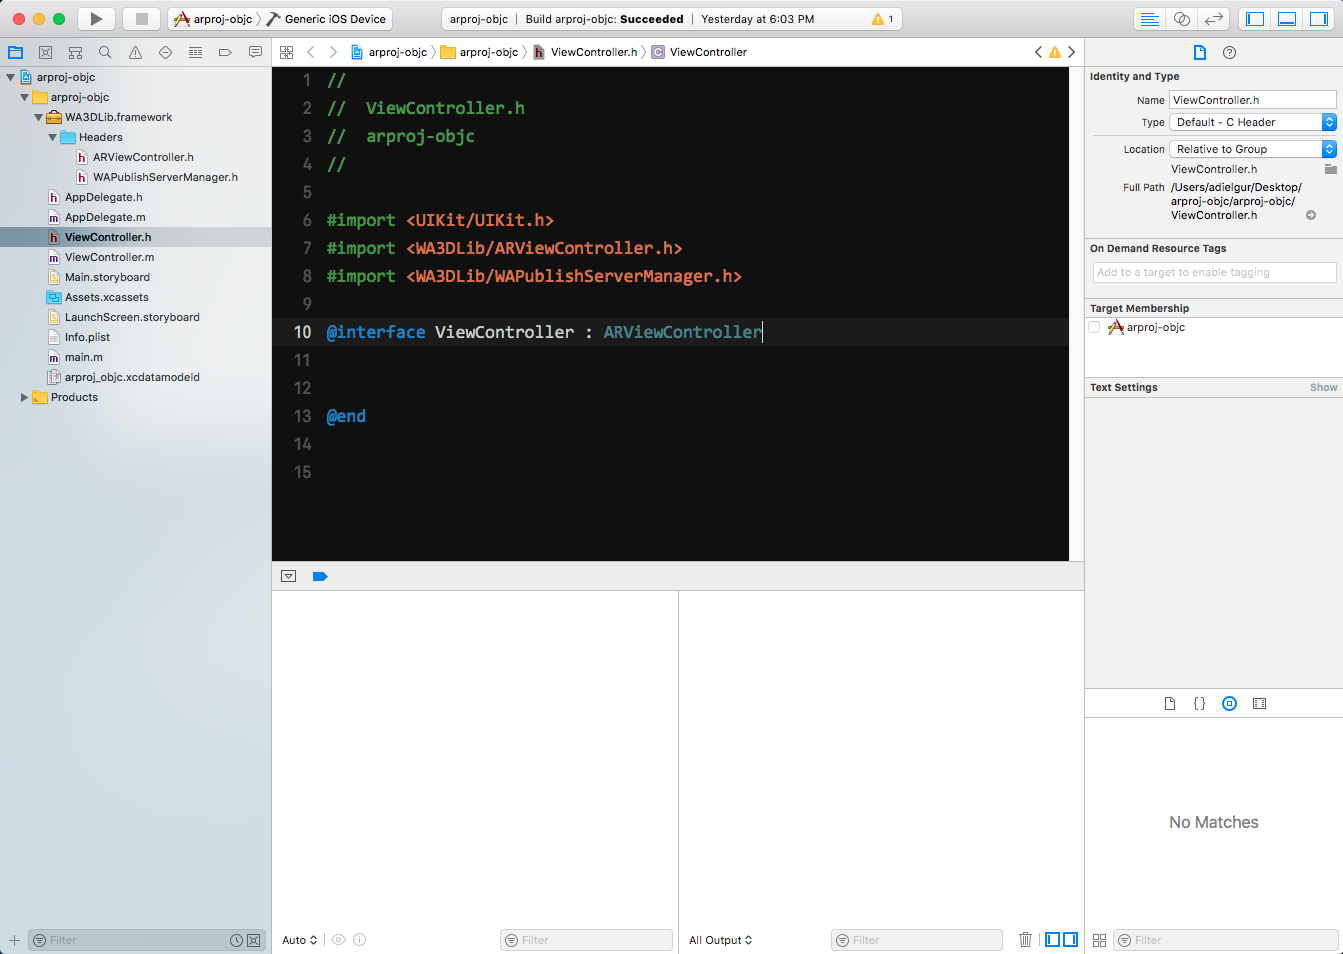Switch to the Standard editor
Screen dimensions: 1343x954
tap(1150, 19)
